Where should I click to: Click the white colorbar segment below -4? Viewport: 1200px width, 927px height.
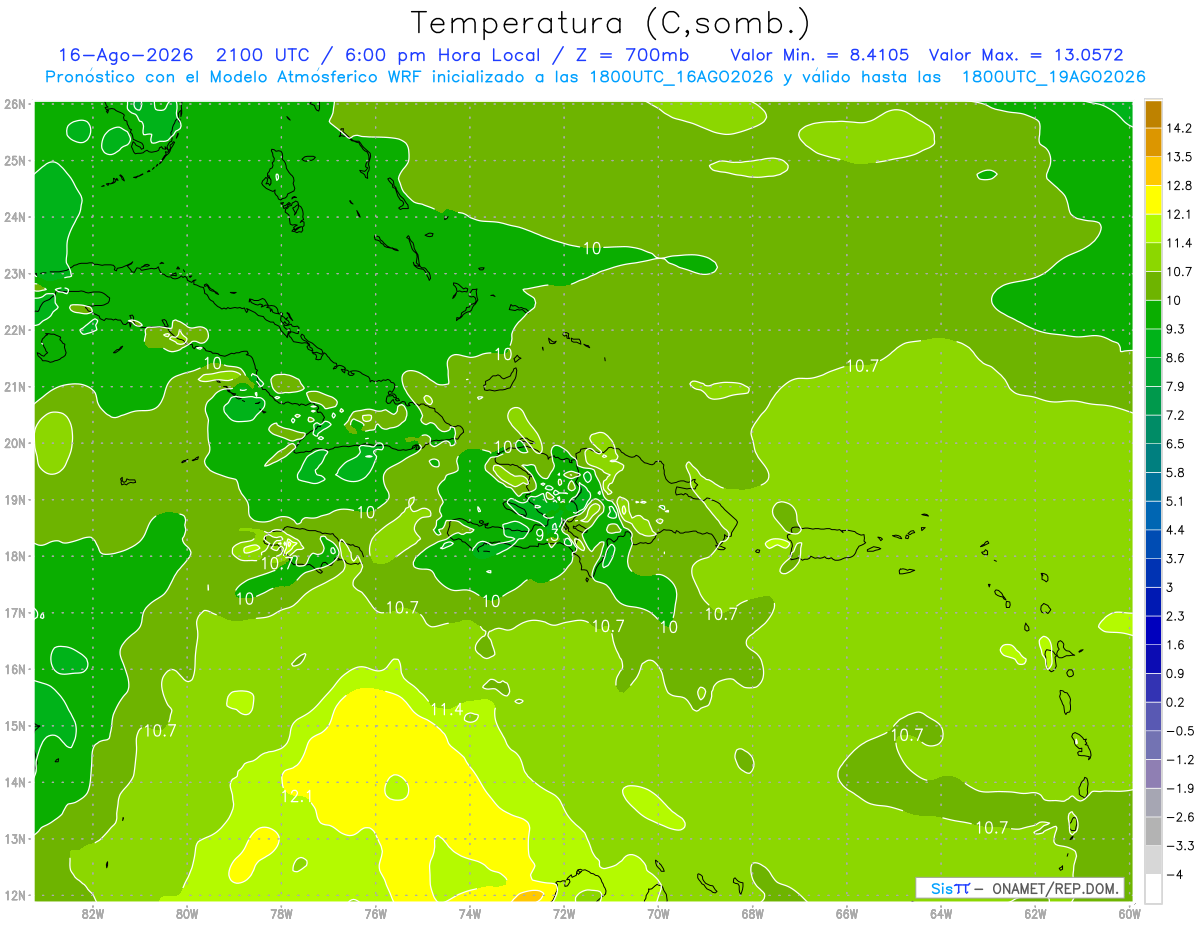coord(1153,888)
